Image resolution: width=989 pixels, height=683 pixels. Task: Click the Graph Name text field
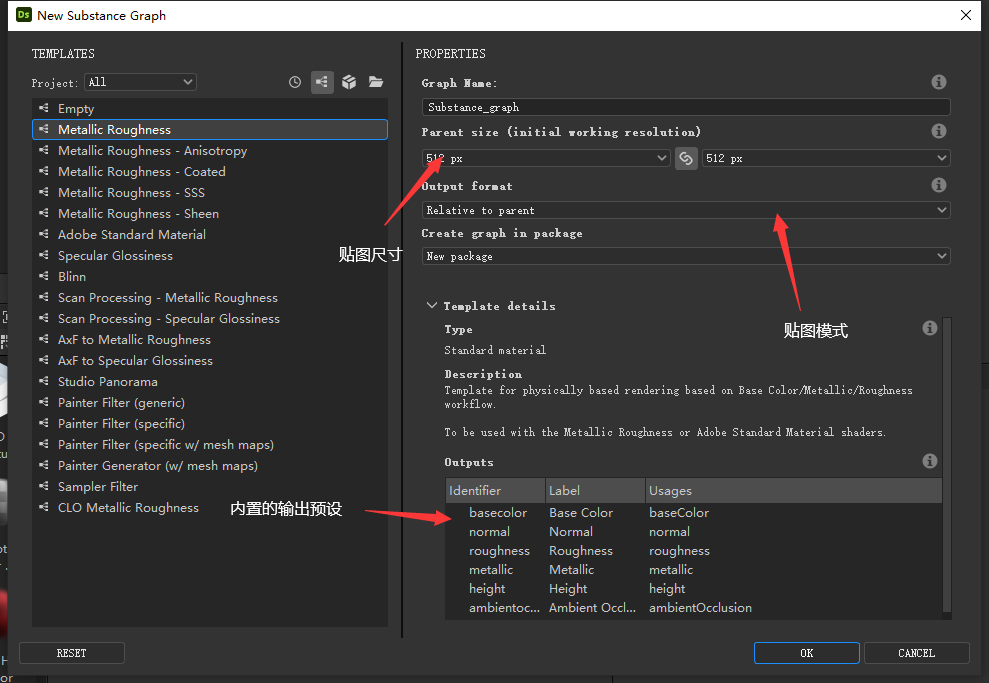[x=686, y=107]
